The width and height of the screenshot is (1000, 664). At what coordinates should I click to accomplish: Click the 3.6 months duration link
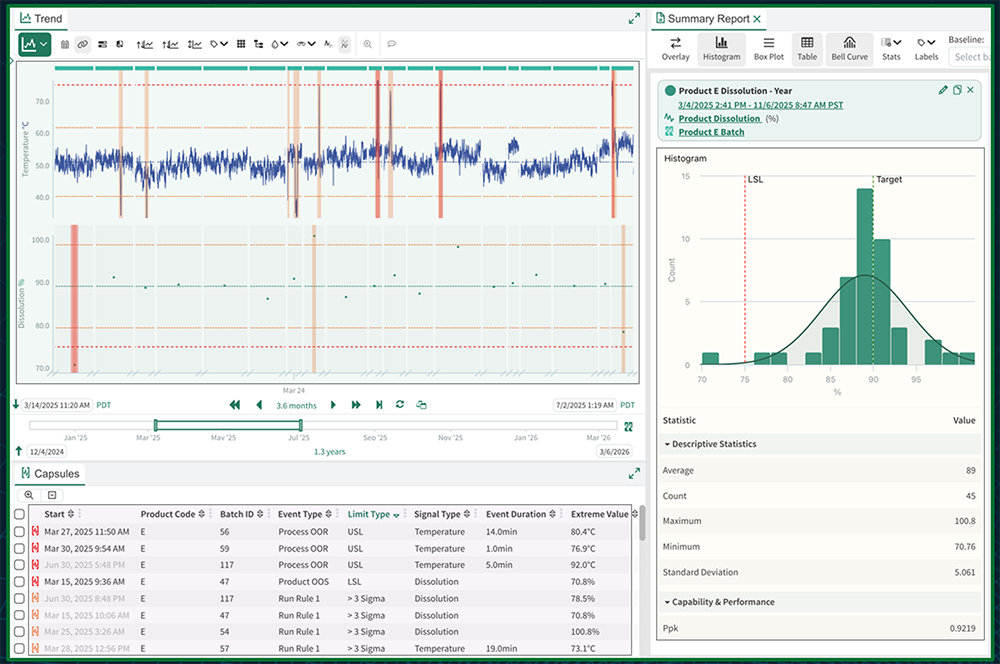(x=296, y=406)
